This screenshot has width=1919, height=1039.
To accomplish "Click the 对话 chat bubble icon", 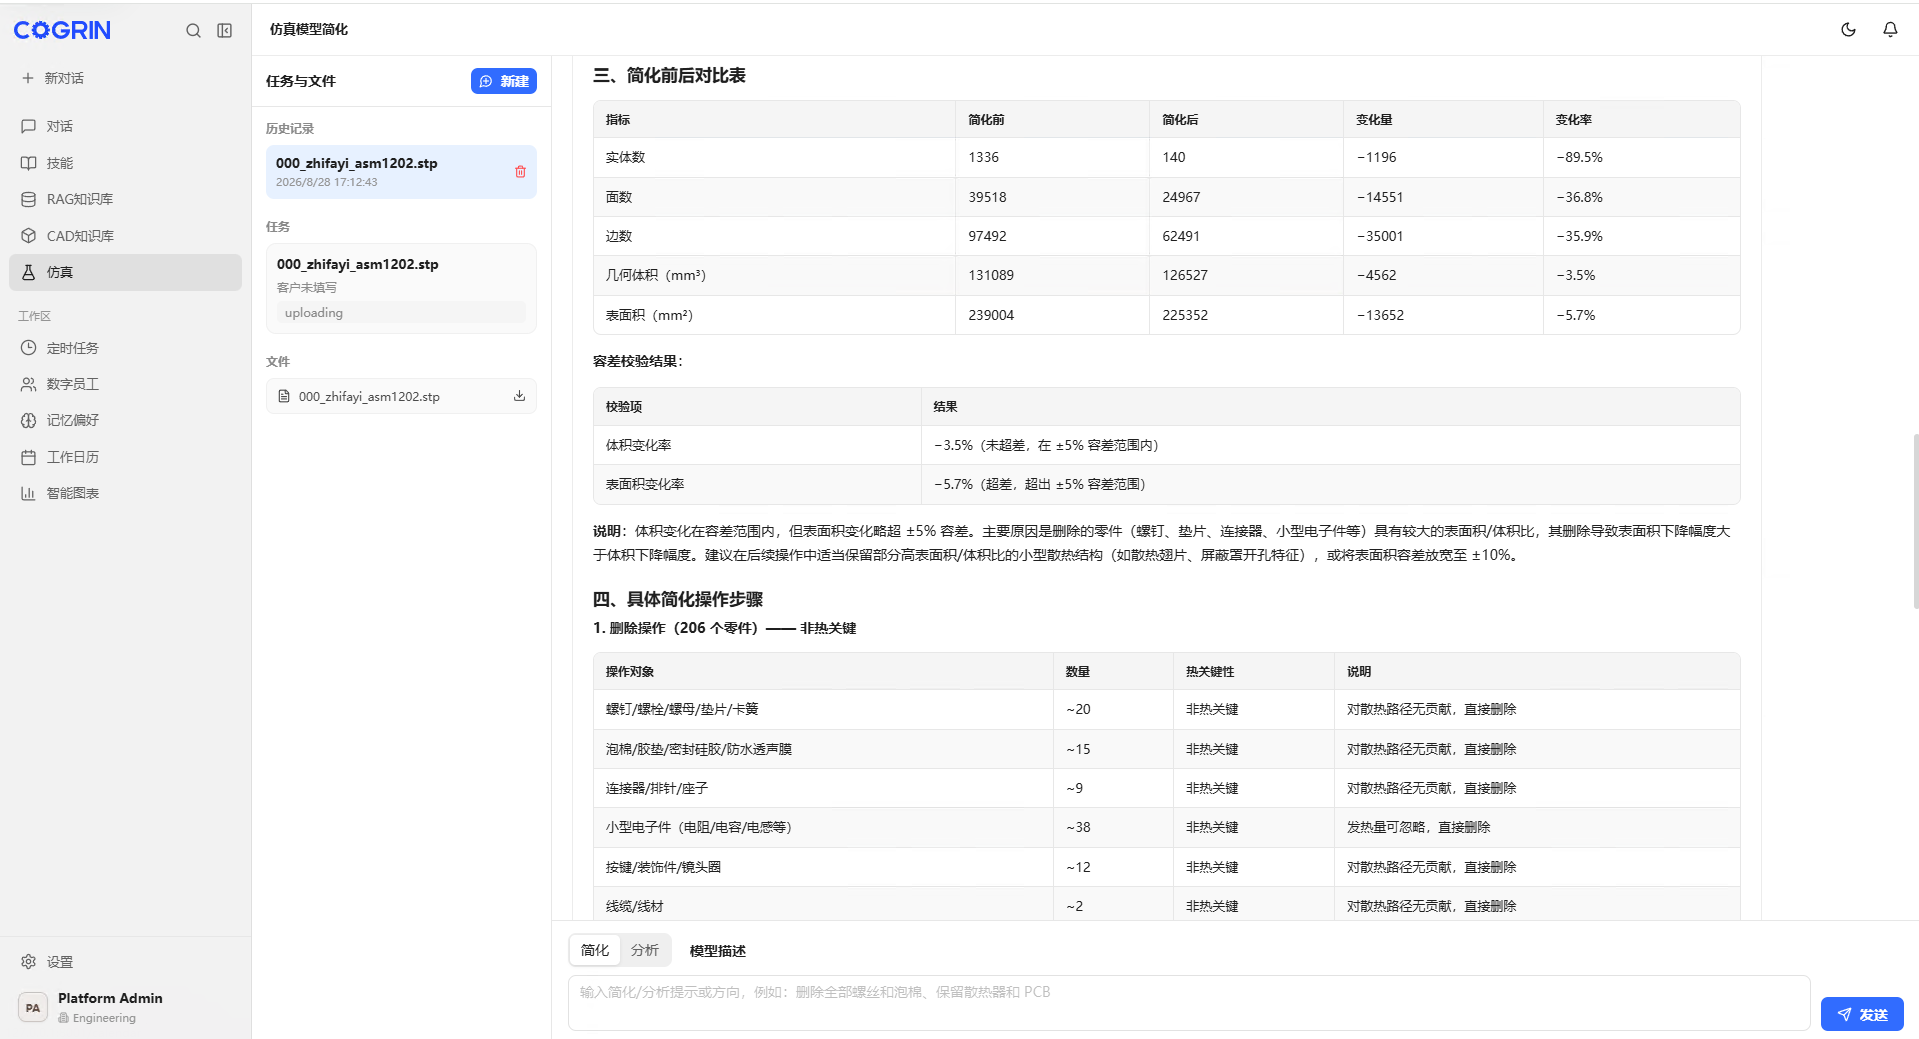I will coord(29,126).
